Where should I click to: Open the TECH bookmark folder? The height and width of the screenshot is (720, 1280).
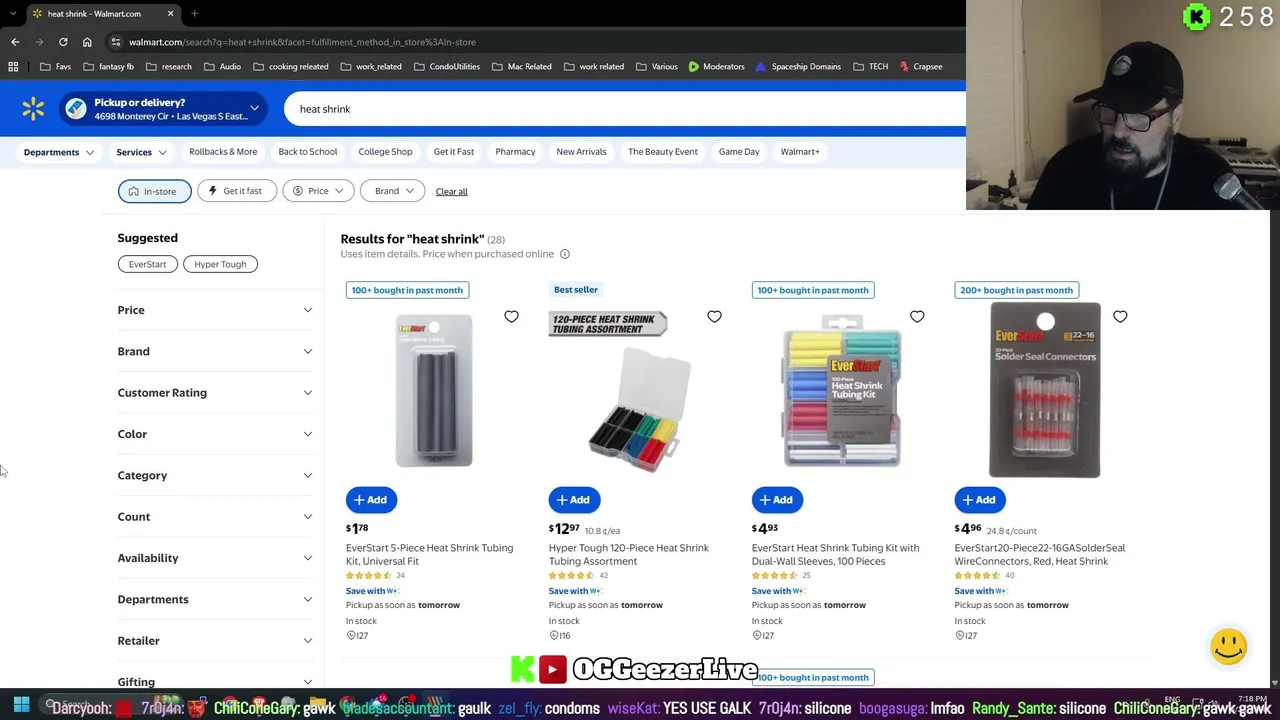(x=871, y=67)
